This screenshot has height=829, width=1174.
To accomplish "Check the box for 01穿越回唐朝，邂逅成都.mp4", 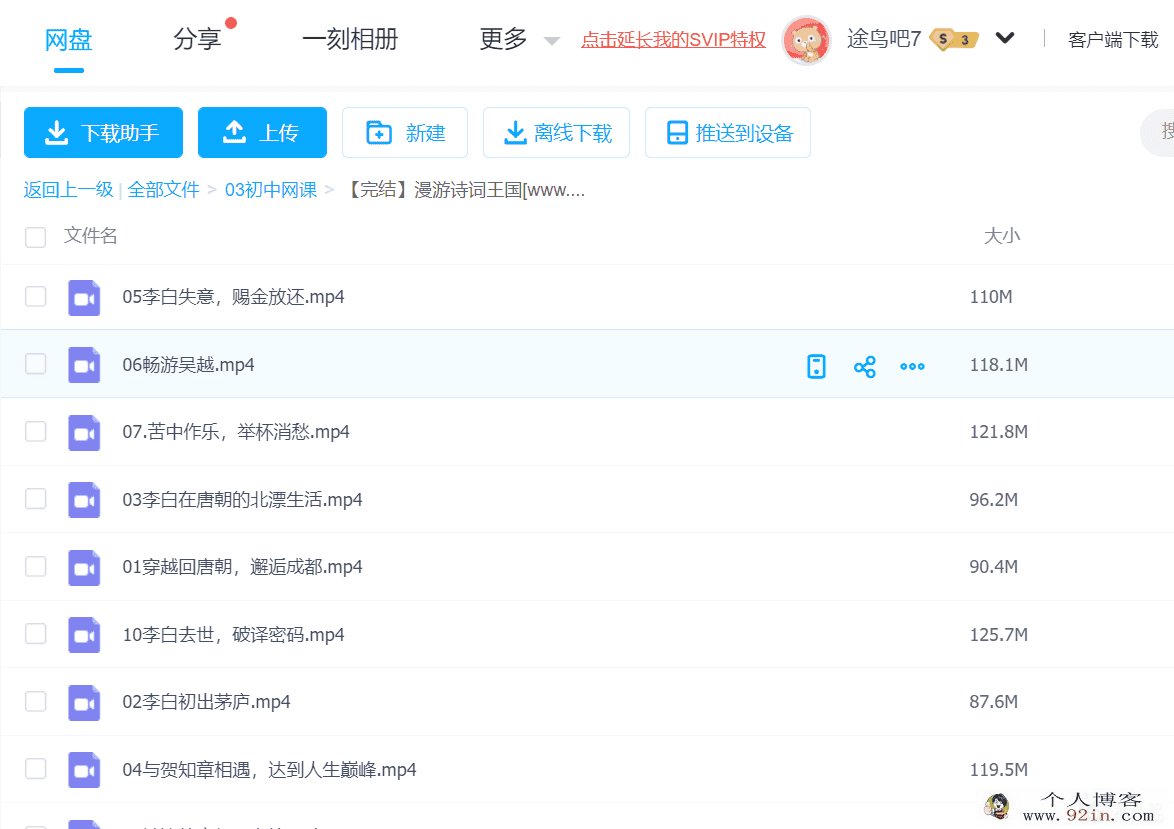I will 35,566.
